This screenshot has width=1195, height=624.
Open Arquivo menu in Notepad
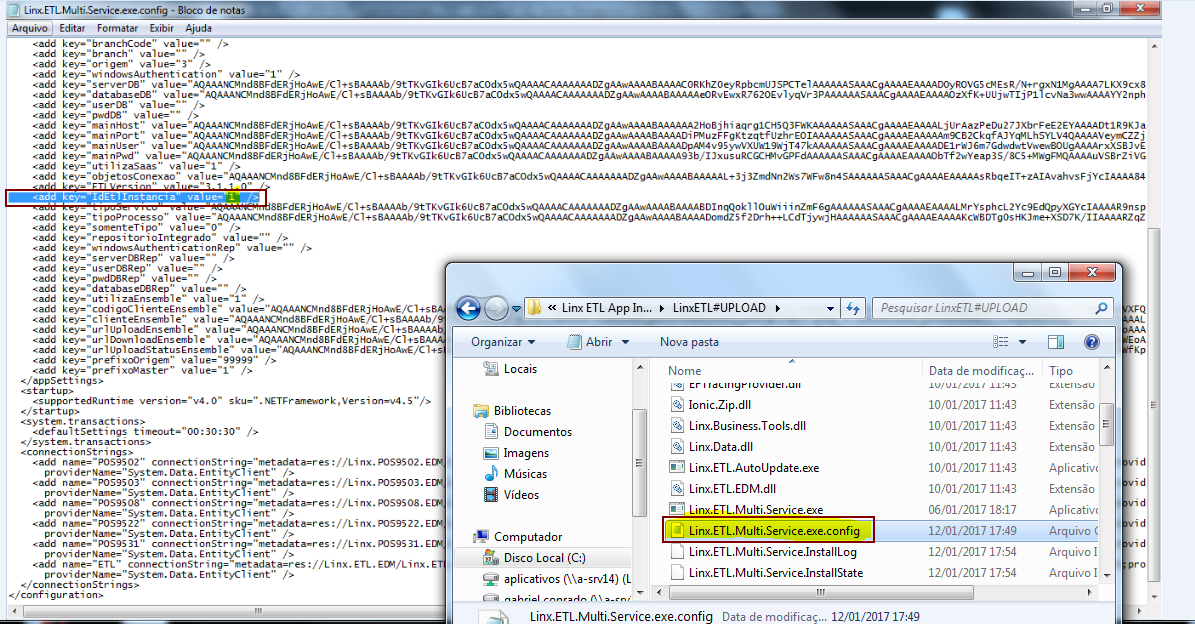(x=30, y=28)
